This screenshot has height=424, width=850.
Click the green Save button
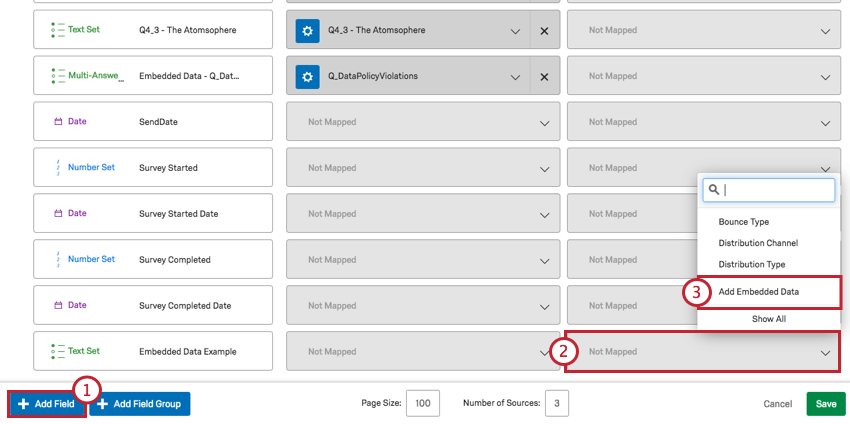pyautogui.click(x=826, y=404)
